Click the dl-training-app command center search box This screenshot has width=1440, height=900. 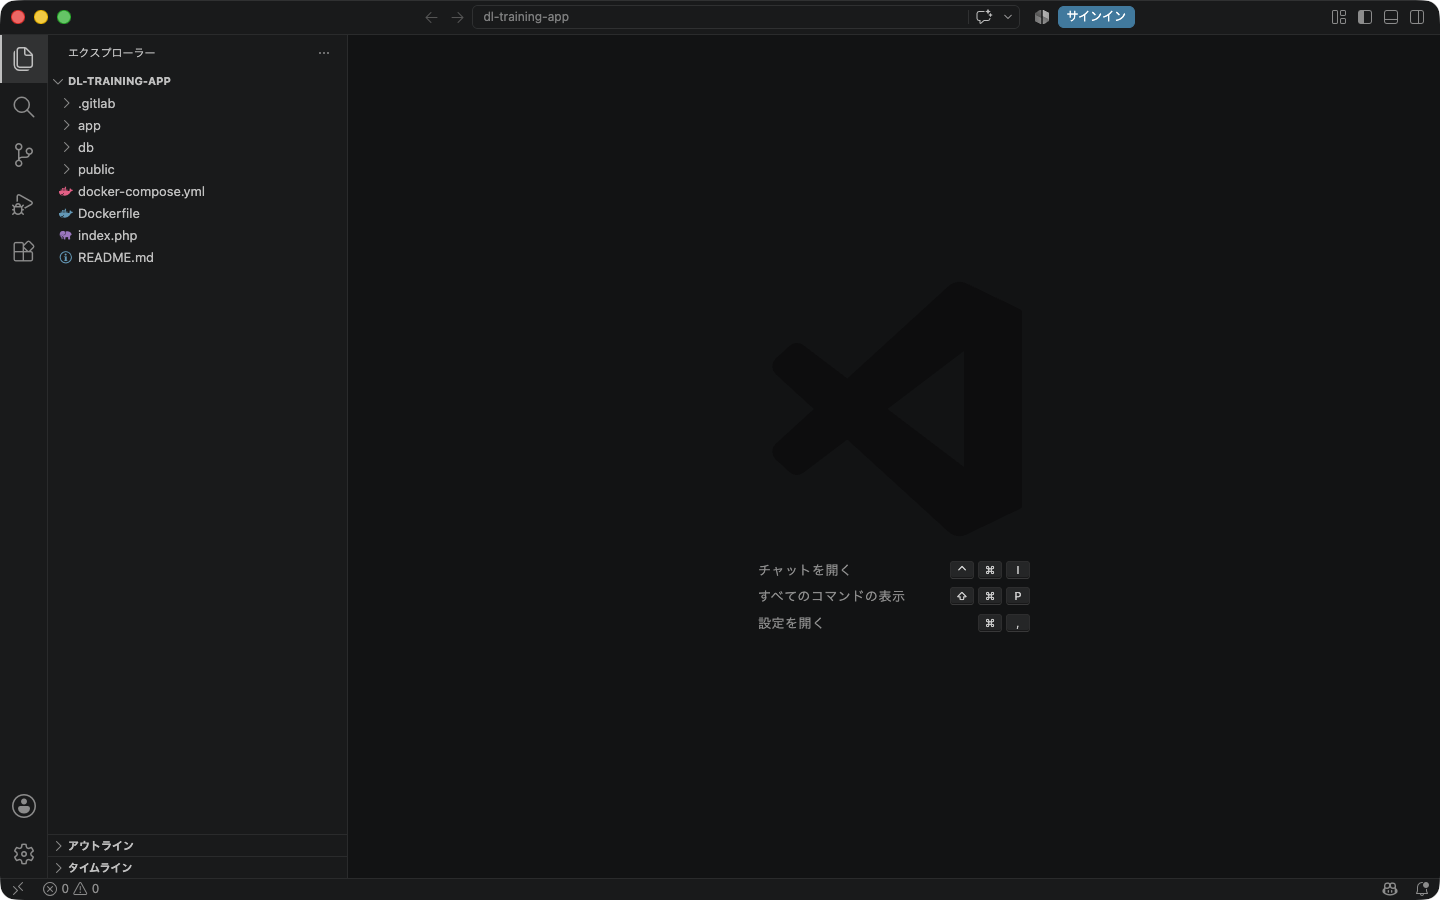[x=720, y=17]
